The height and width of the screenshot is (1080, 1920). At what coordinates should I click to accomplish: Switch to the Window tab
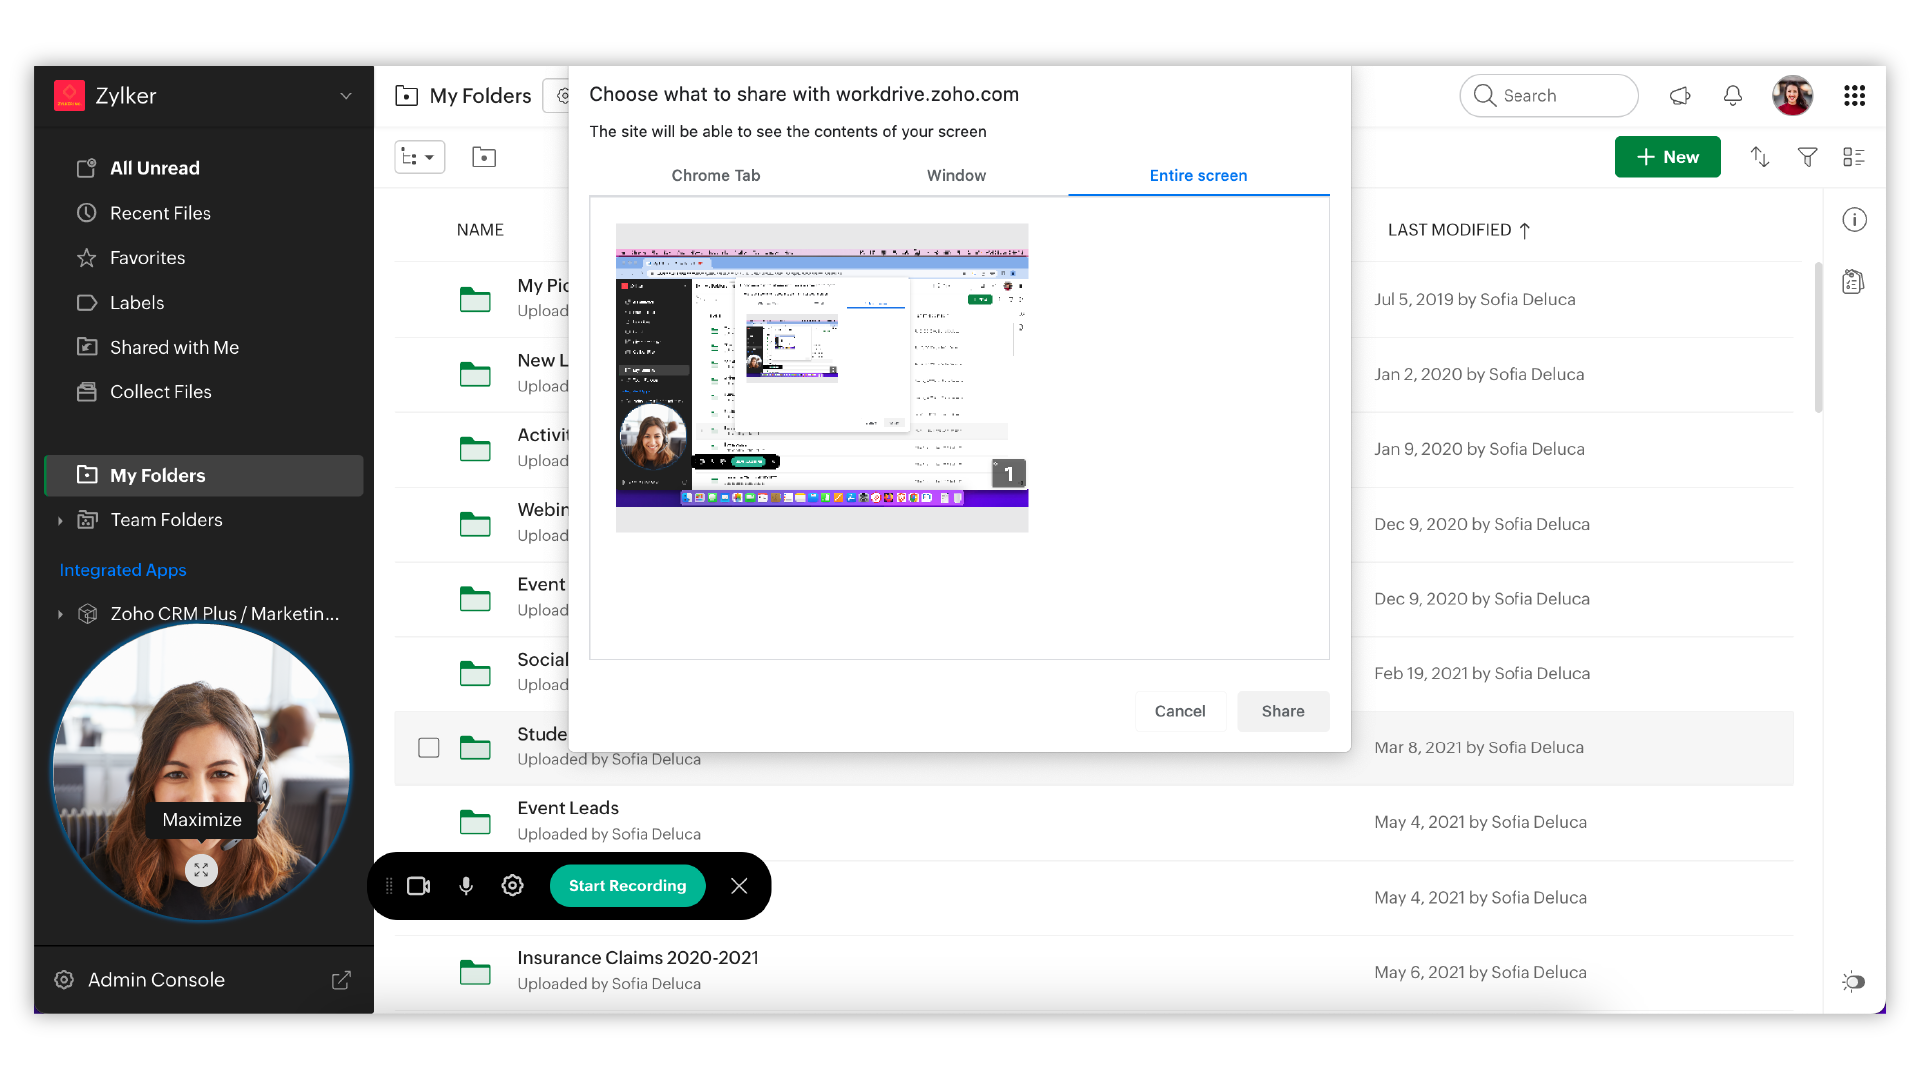click(x=956, y=176)
